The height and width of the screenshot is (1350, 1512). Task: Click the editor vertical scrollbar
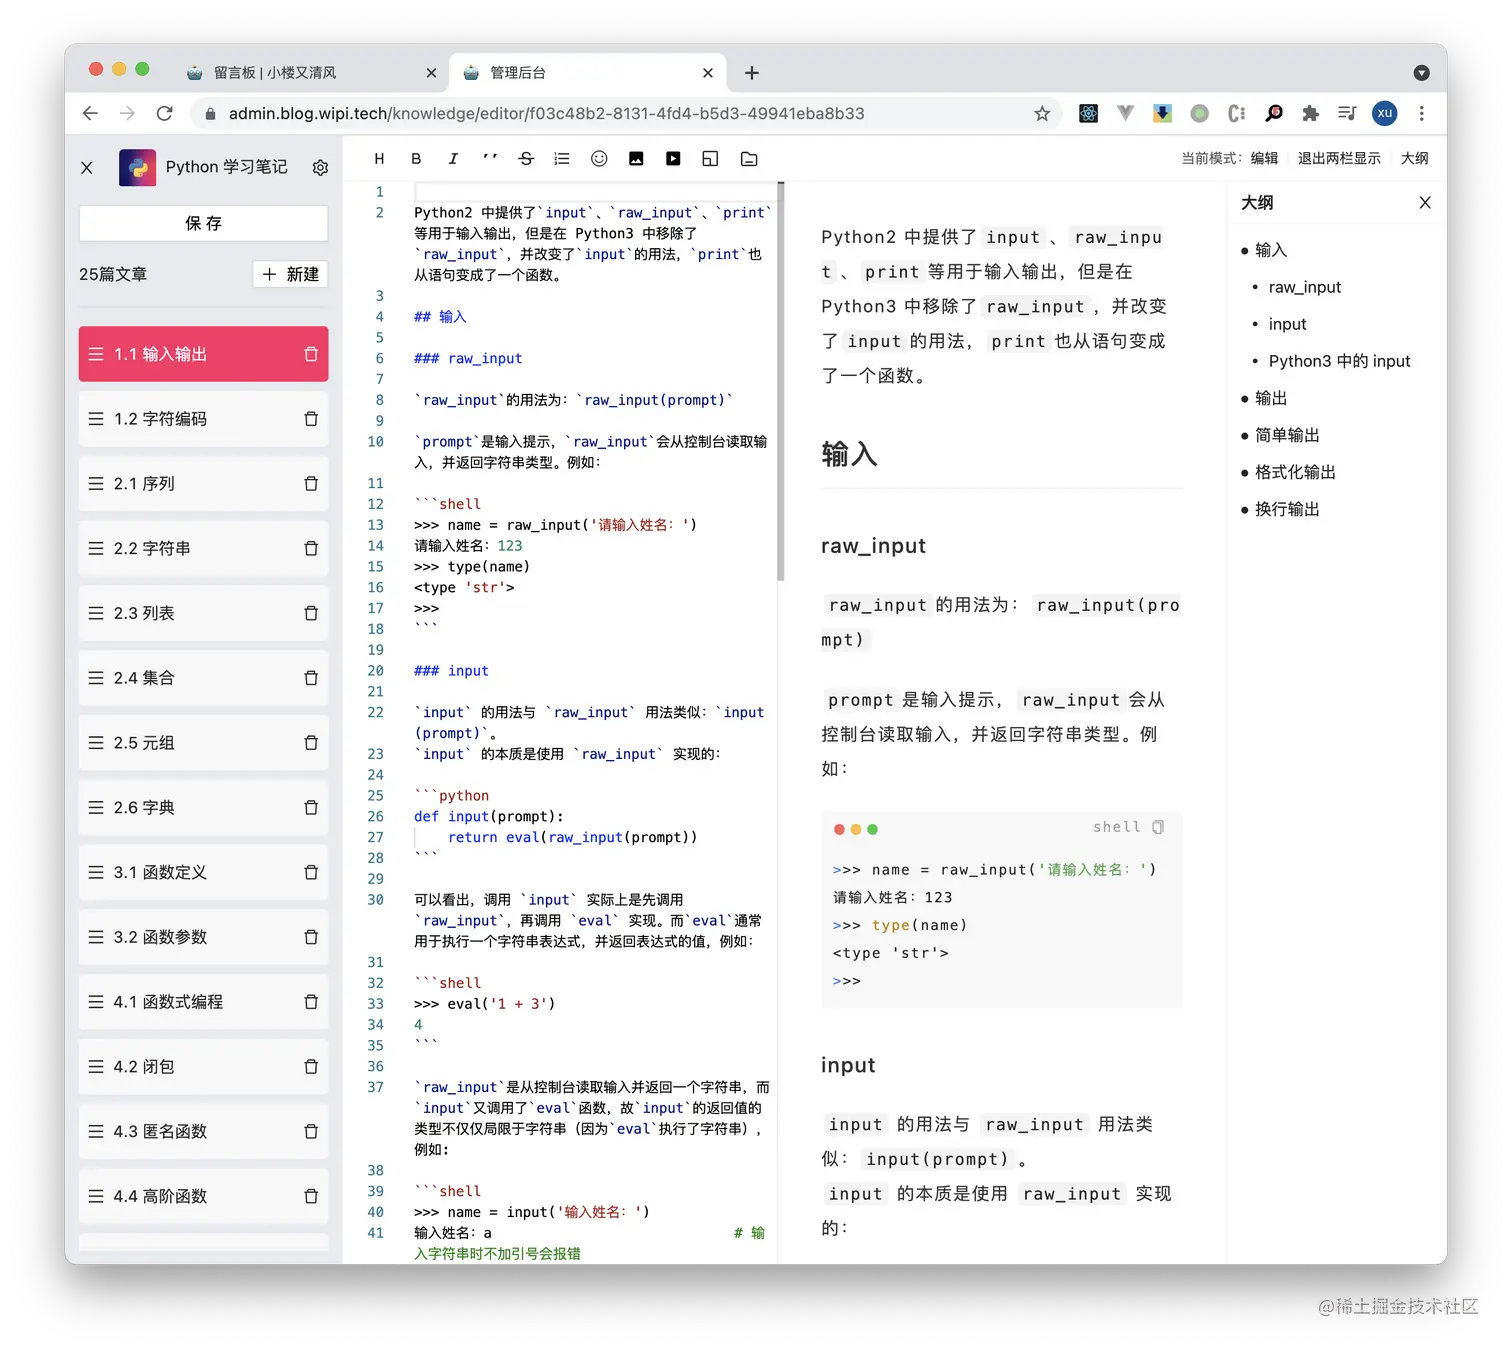point(780,381)
